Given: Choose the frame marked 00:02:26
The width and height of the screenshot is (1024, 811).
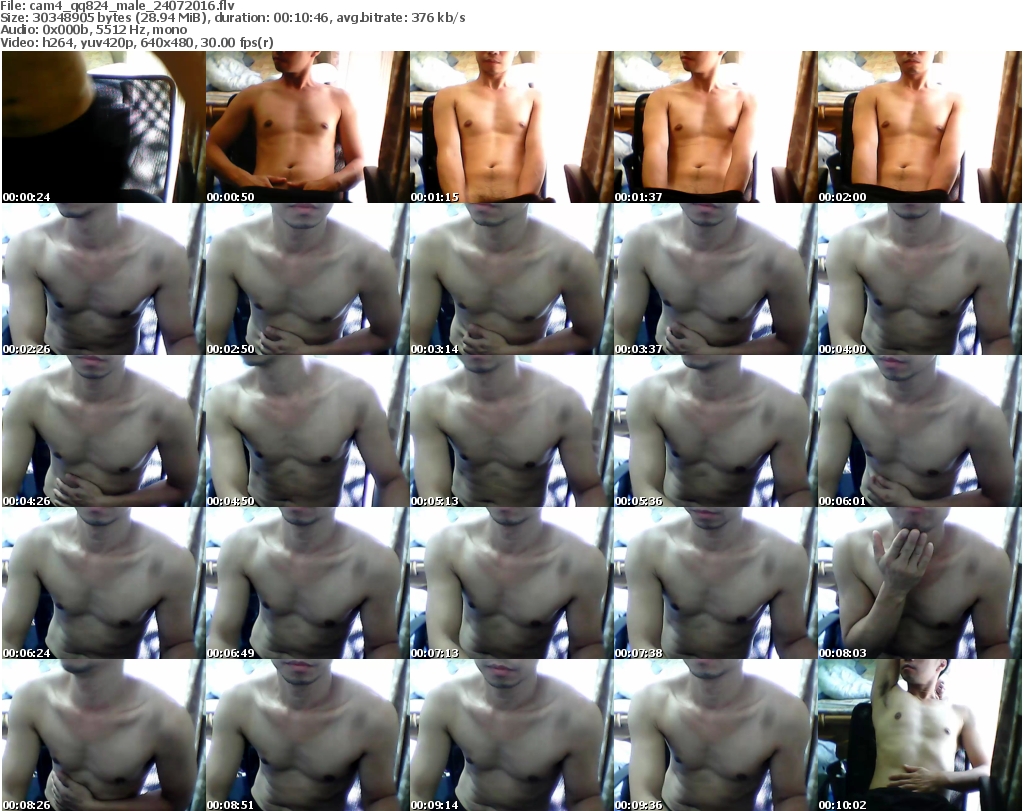Looking at the screenshot, I should click(x=103, y=279).
